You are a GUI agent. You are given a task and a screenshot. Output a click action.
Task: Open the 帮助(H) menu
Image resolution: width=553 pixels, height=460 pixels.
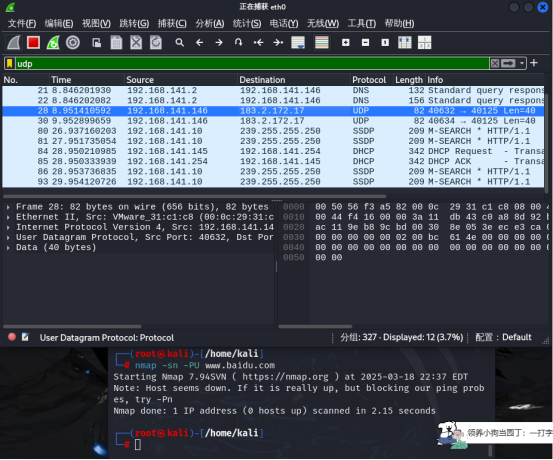(399, 24)
